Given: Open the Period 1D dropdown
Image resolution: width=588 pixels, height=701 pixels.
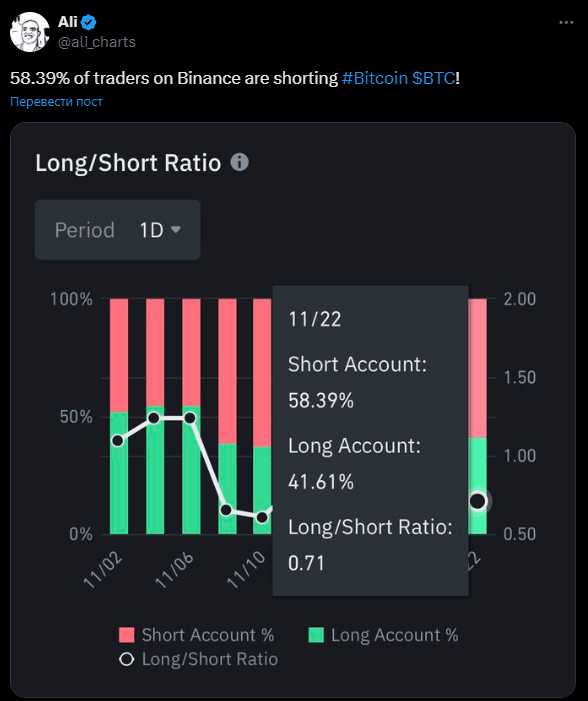Looking at the screenshot, I should click(x=118, y=230).
